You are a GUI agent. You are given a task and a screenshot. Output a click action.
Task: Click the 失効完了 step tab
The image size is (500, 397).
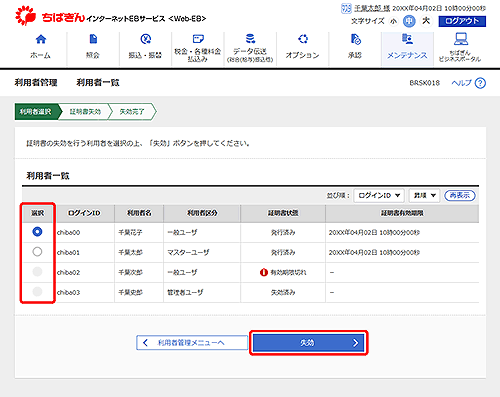[132, 112]
